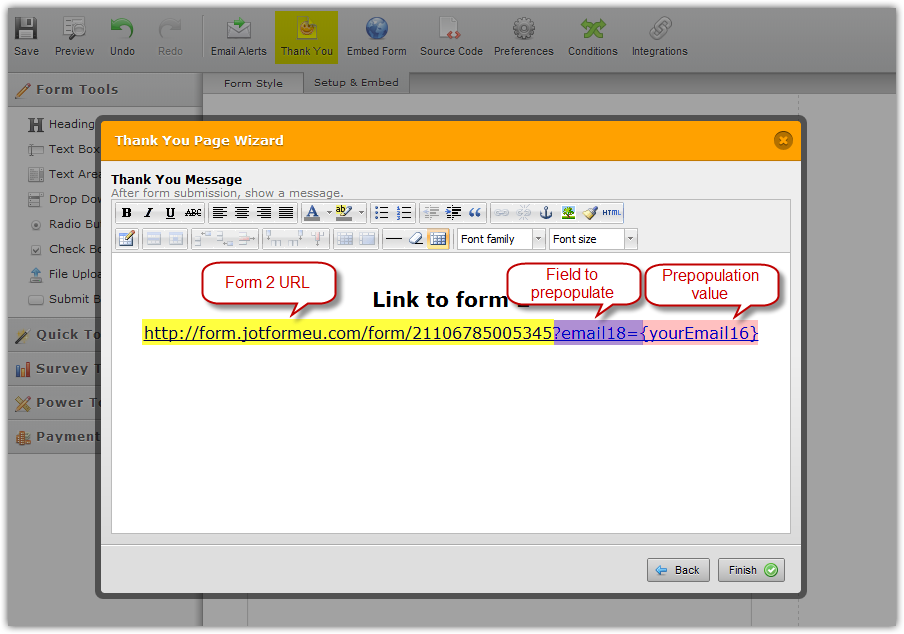The width and height of the screenshot is (904, 634).
Task: Toggle bold formatting in the editor
Action: [x=127, y=213]
